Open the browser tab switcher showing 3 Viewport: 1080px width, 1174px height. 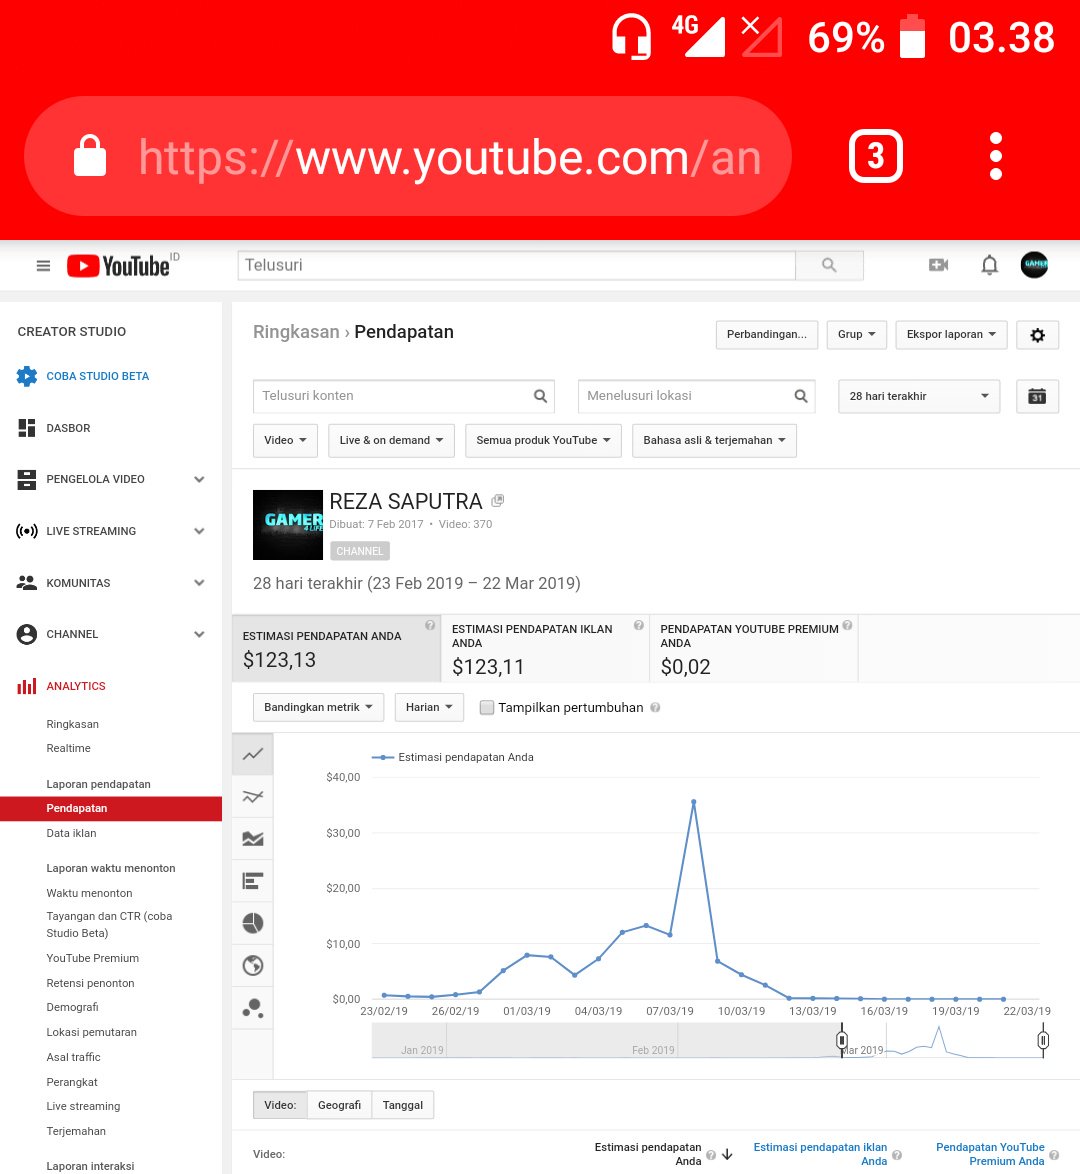876,156
